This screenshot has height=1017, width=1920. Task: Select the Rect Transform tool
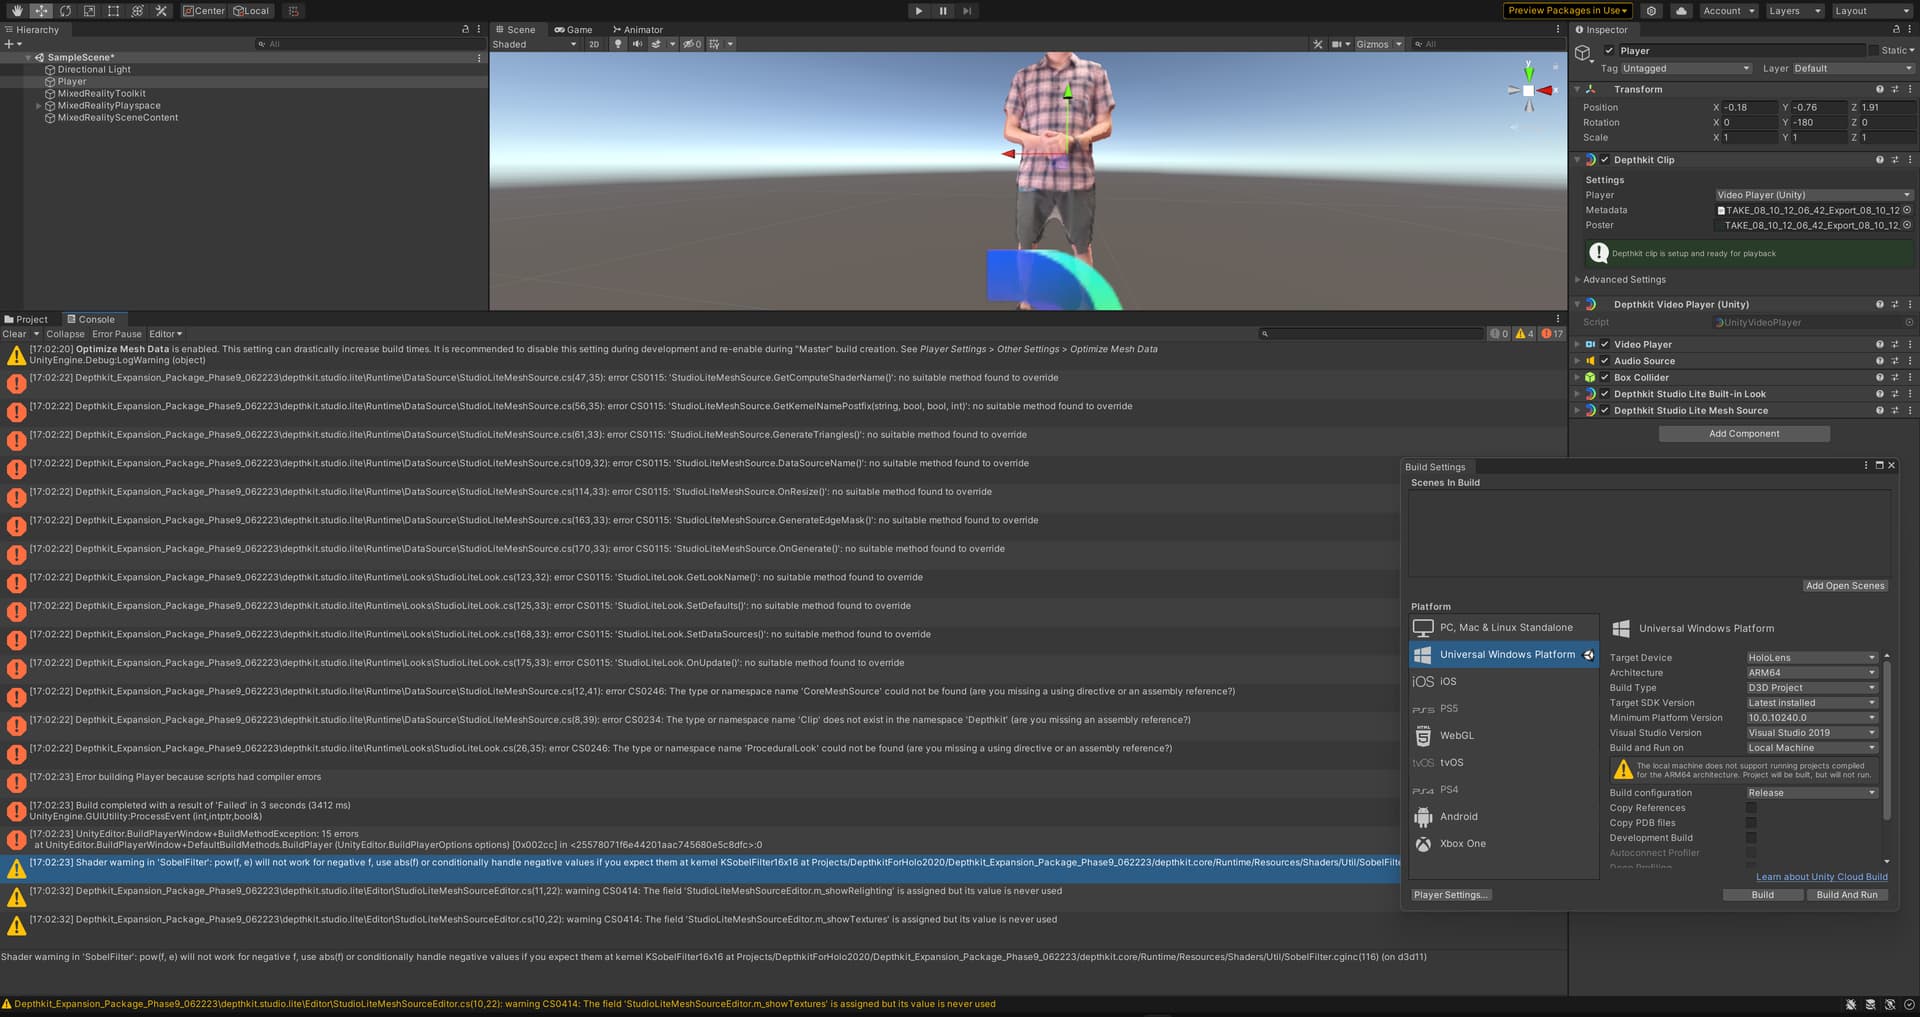click(x=113, y=11)
